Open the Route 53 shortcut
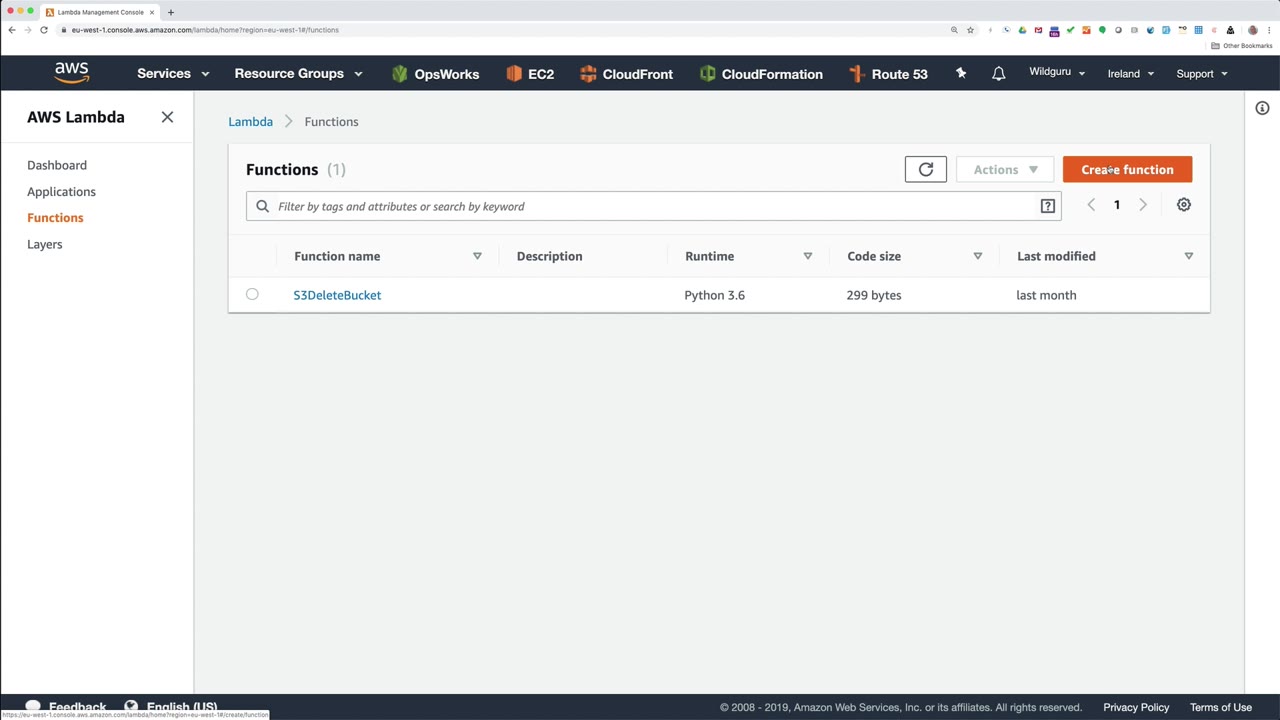Screen dimensions: 1280x720 click(x=888, y=74)
